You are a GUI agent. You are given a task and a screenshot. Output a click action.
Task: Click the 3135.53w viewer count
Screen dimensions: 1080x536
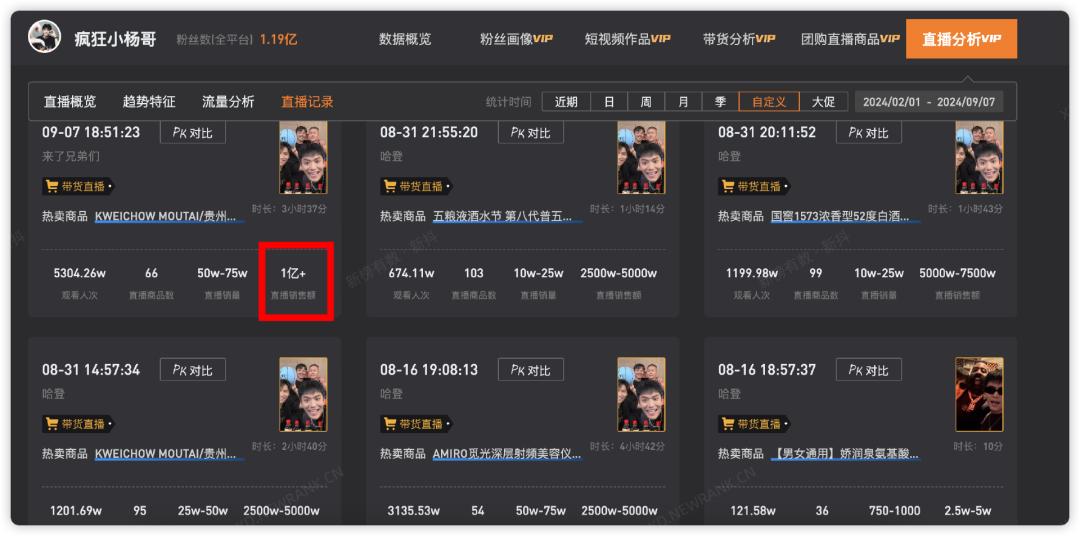click(x=414, y=511)
